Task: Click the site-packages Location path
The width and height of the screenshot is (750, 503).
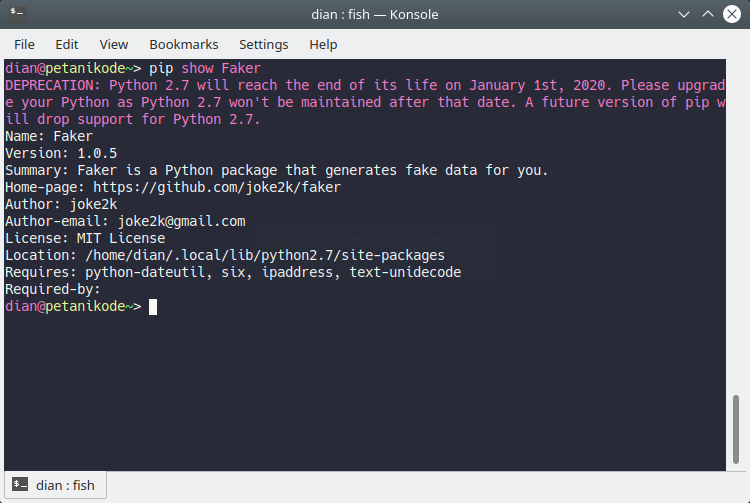Action: point(265,255)
